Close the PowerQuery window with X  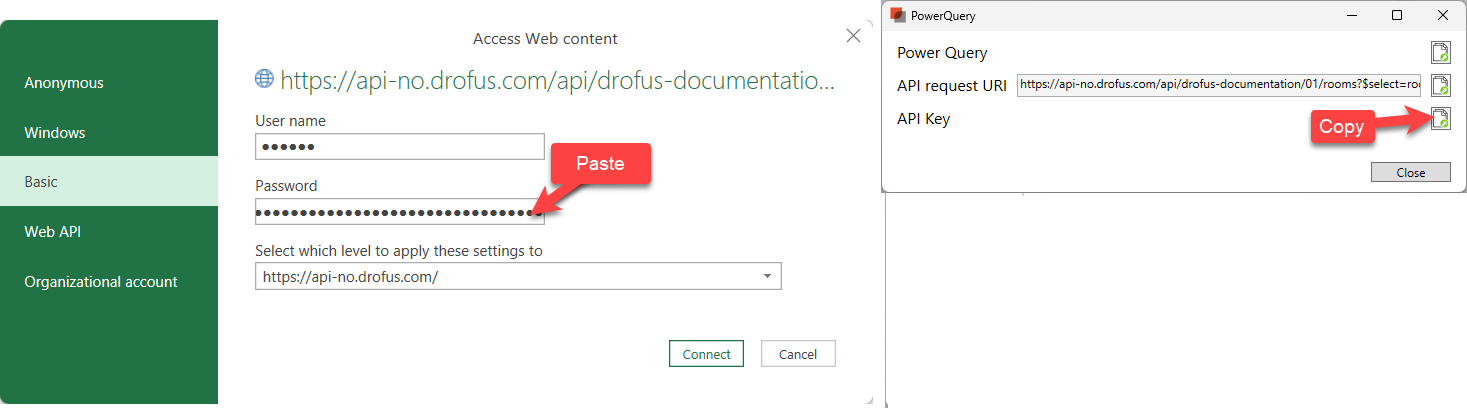coord(1442,16)
